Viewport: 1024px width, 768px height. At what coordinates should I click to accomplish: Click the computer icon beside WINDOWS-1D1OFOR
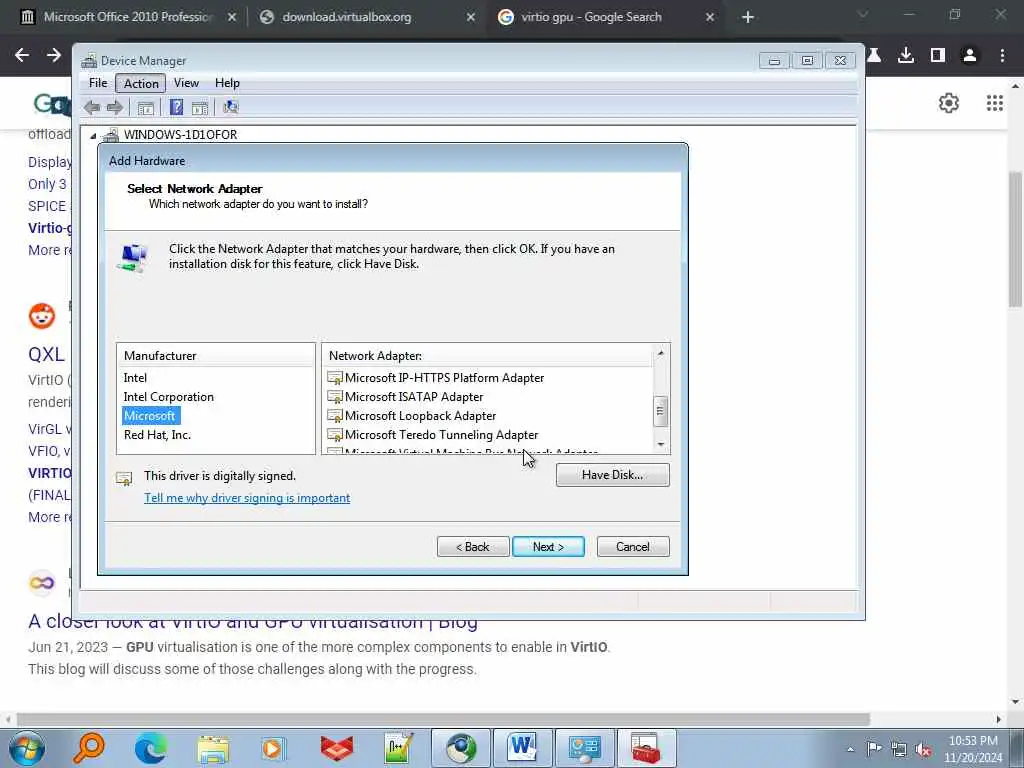tap(111, 135)
